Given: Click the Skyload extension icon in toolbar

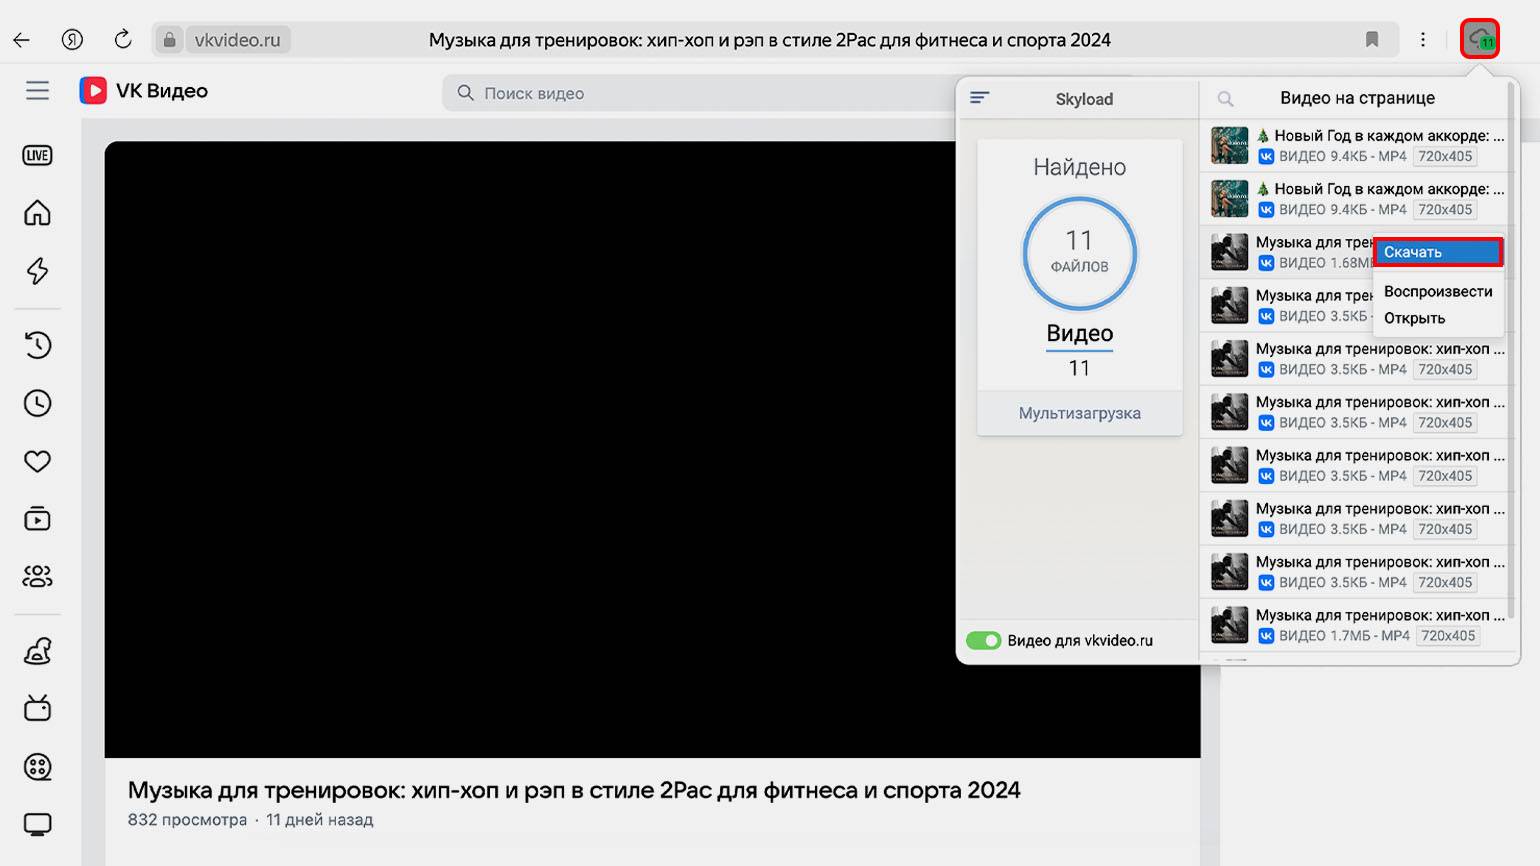Looking at the screenshot, I should (x=1479, y=40).
